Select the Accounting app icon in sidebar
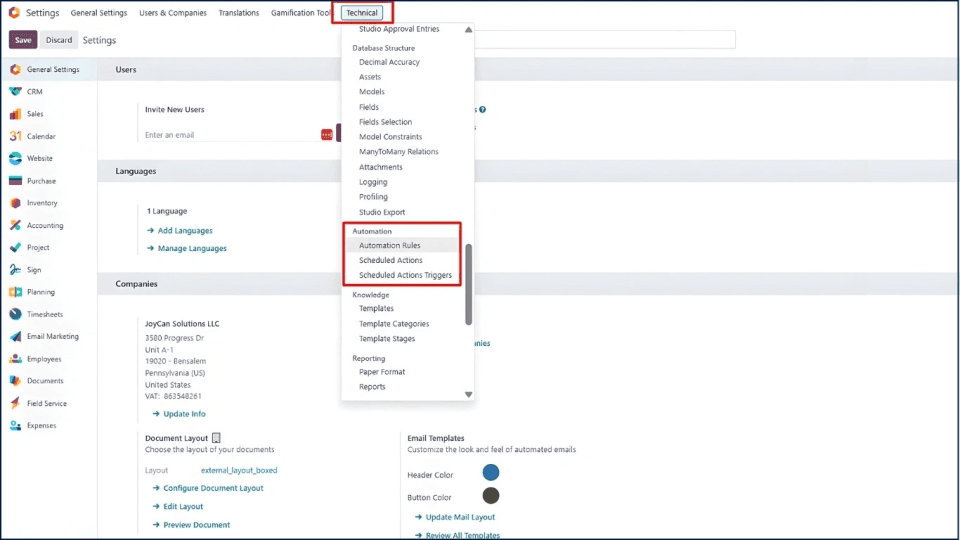This screenshot has width=960, height=540. [15, 225]
